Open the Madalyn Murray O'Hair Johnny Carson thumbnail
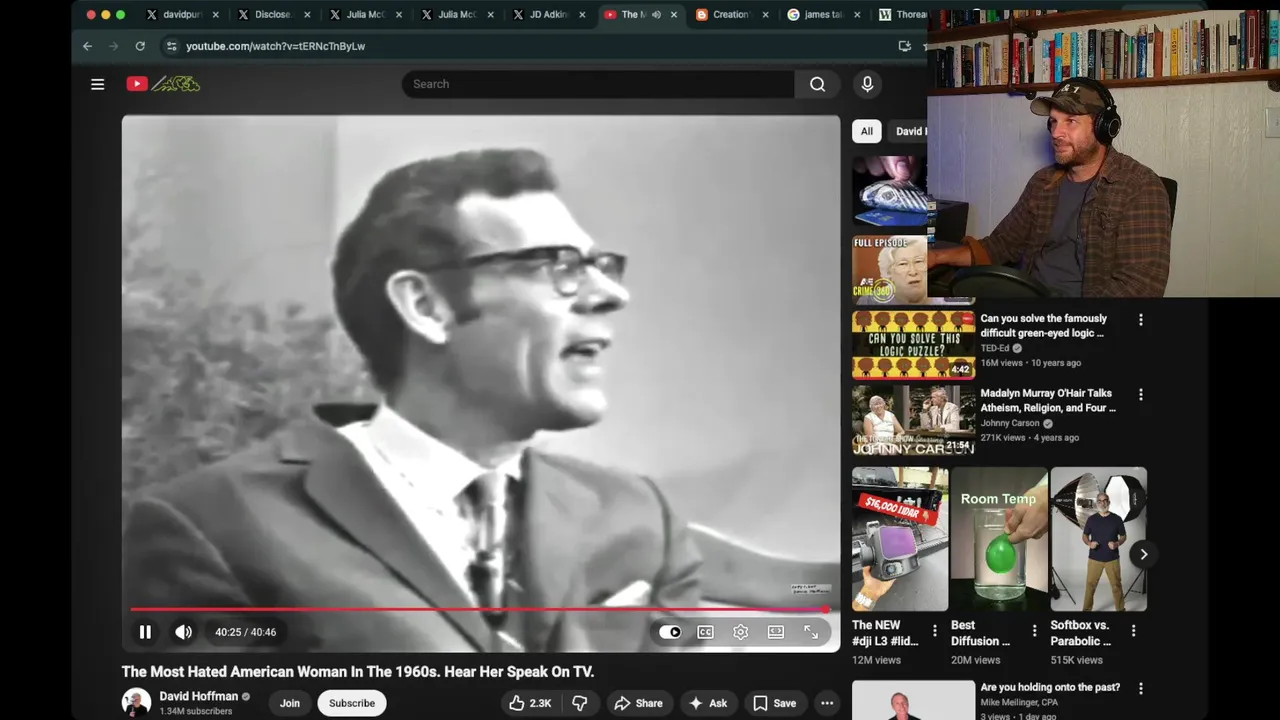Screen dimensions: 1280x720 913,420
